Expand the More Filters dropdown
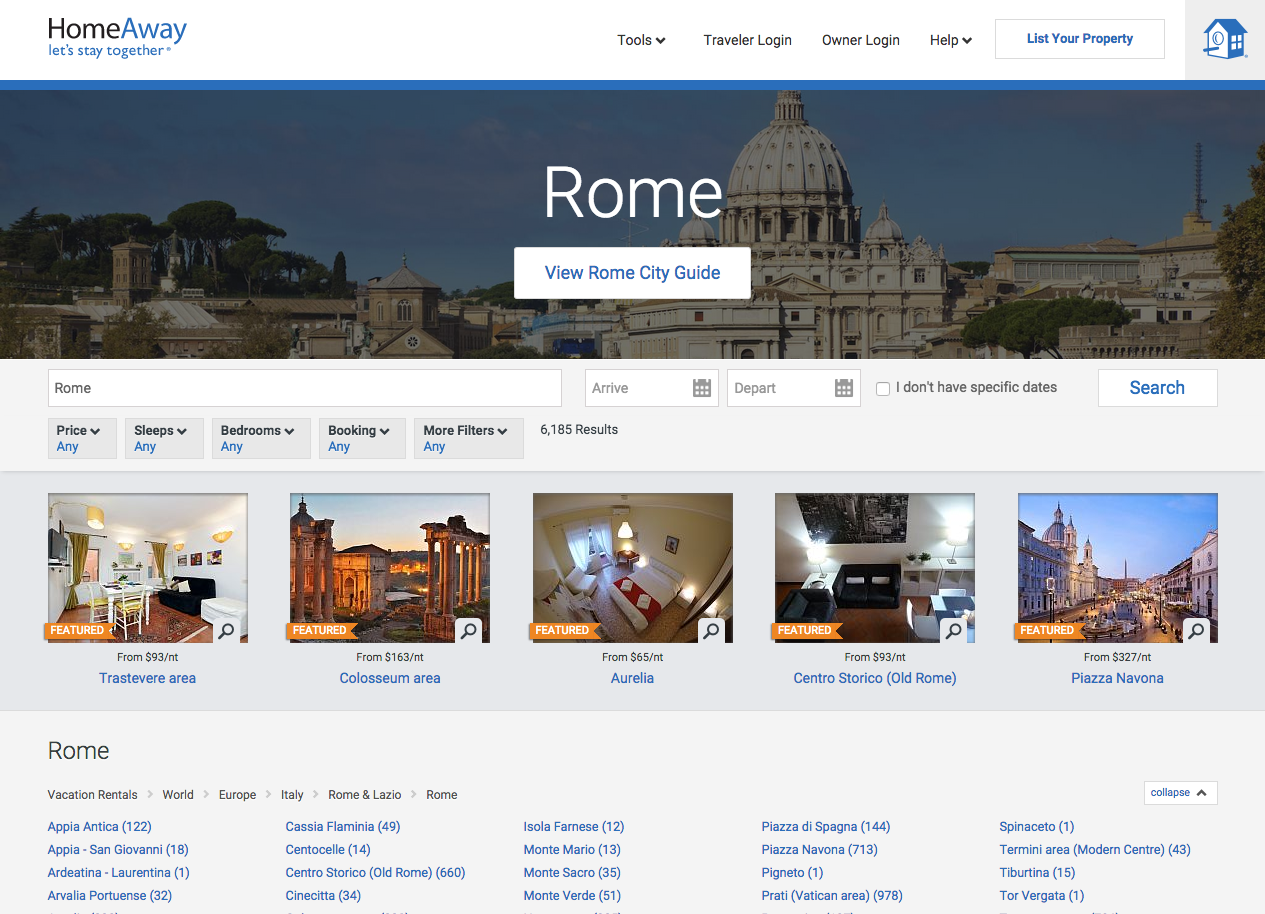Screen dimensions: 1265x914 469,438
